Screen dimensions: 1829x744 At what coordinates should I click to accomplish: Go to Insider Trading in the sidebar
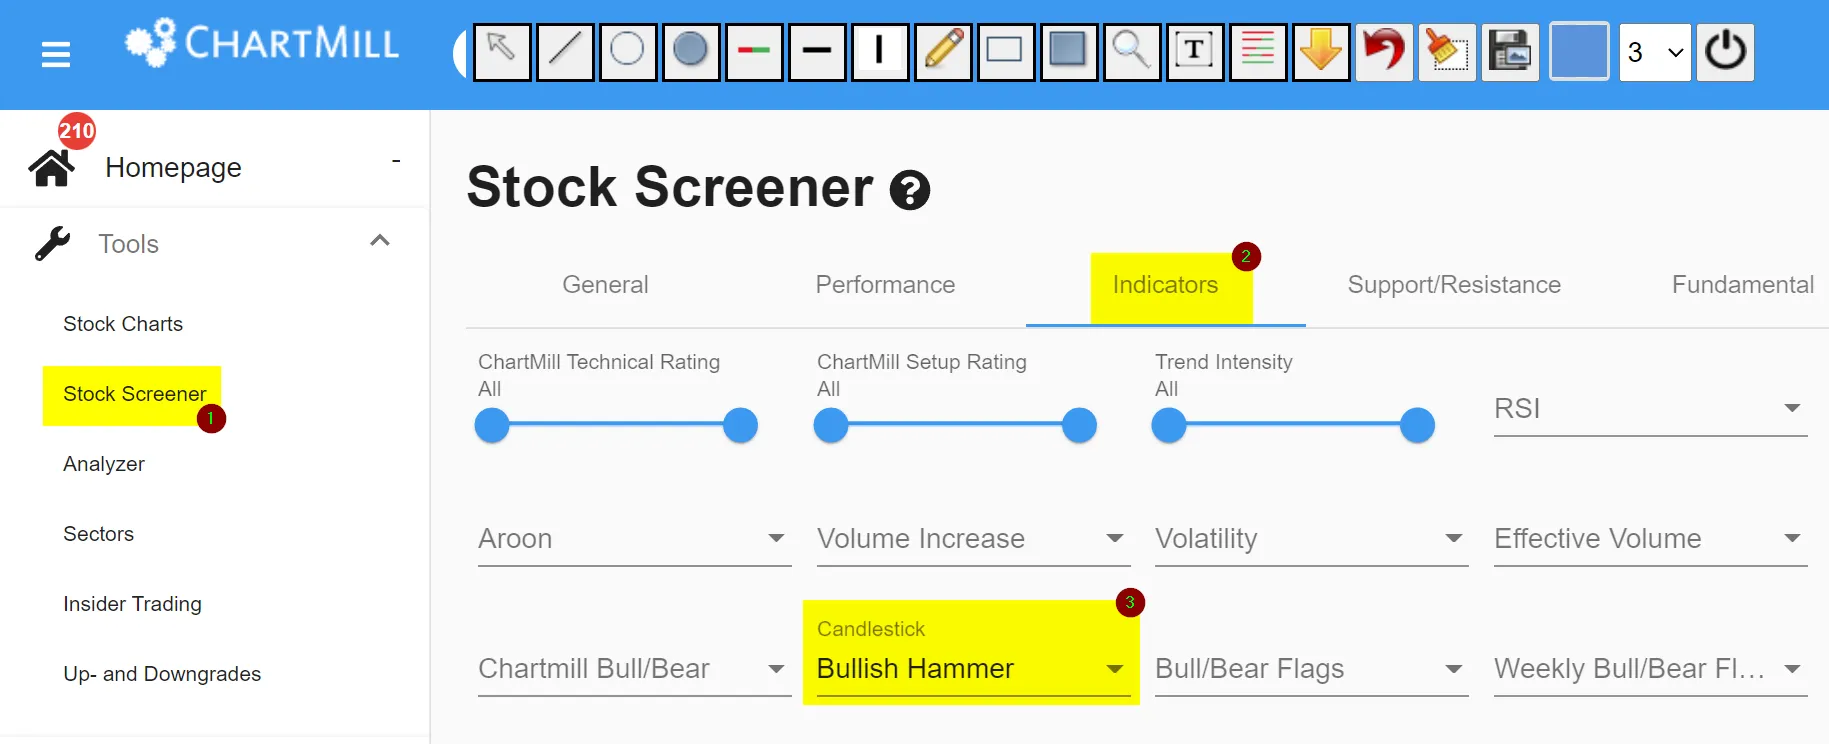[x=132, y=604]
